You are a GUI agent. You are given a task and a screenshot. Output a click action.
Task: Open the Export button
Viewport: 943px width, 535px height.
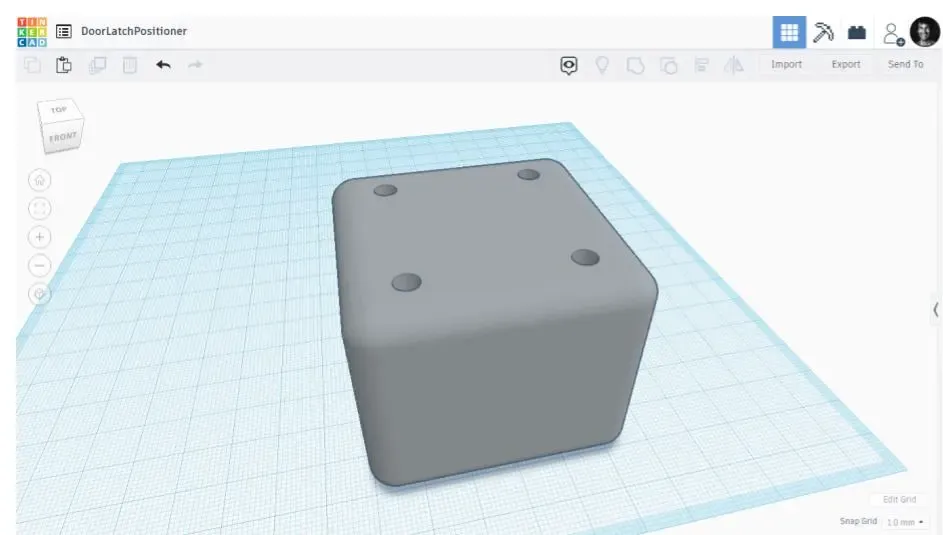pos(846,64)
